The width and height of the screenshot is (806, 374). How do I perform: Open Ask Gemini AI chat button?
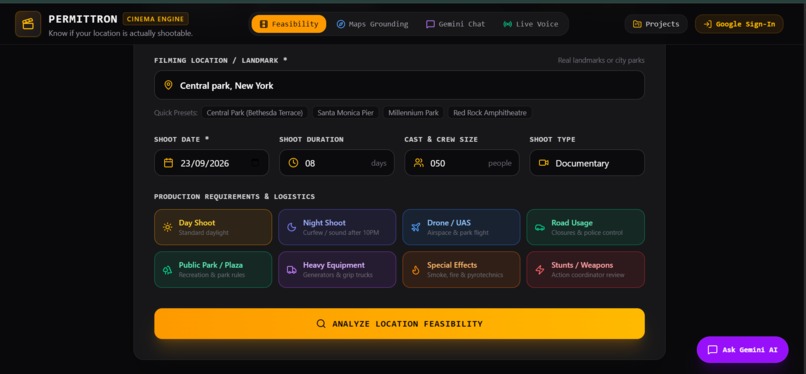pos(742,350)
